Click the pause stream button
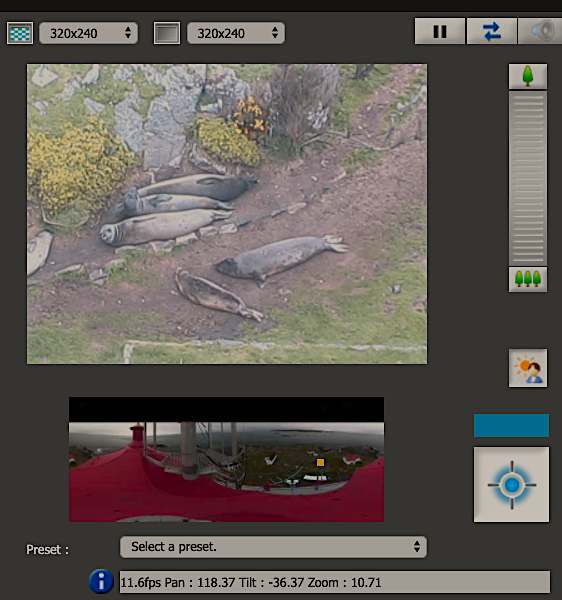Image resolution: width=562 pixels, height=600 pixels. click(440, 31)
